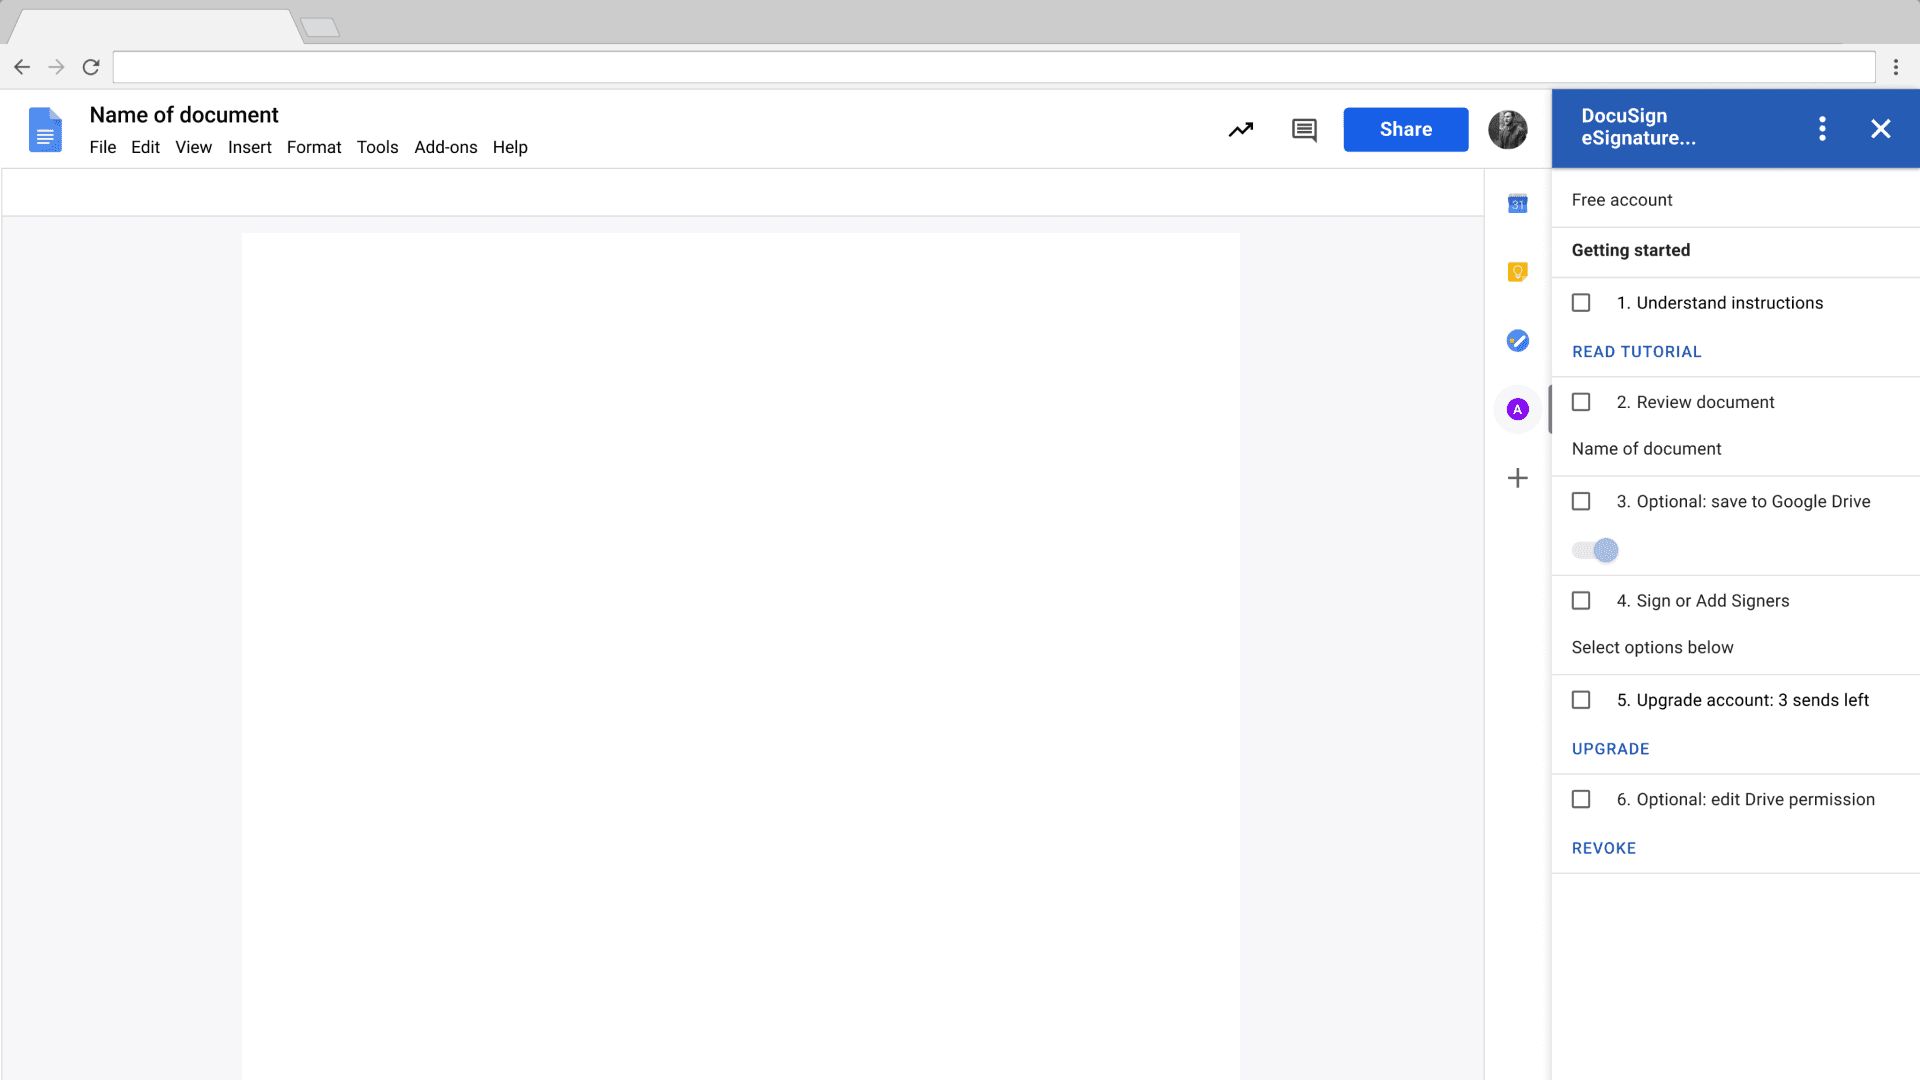Screen dimensions: 1920x1080
Task: Click the Share button
Action: click(1405, 129)
